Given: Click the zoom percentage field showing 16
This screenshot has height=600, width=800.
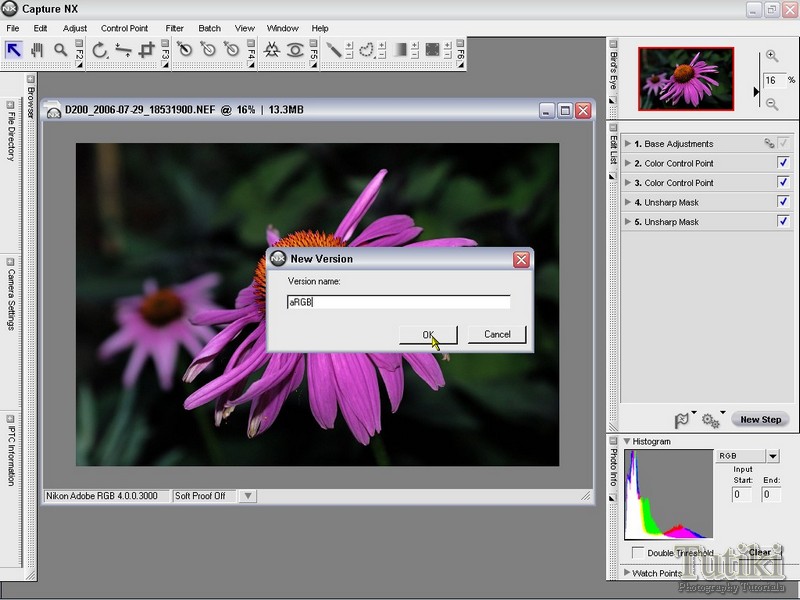Looking at the screenshot, I should pos(774,80).
